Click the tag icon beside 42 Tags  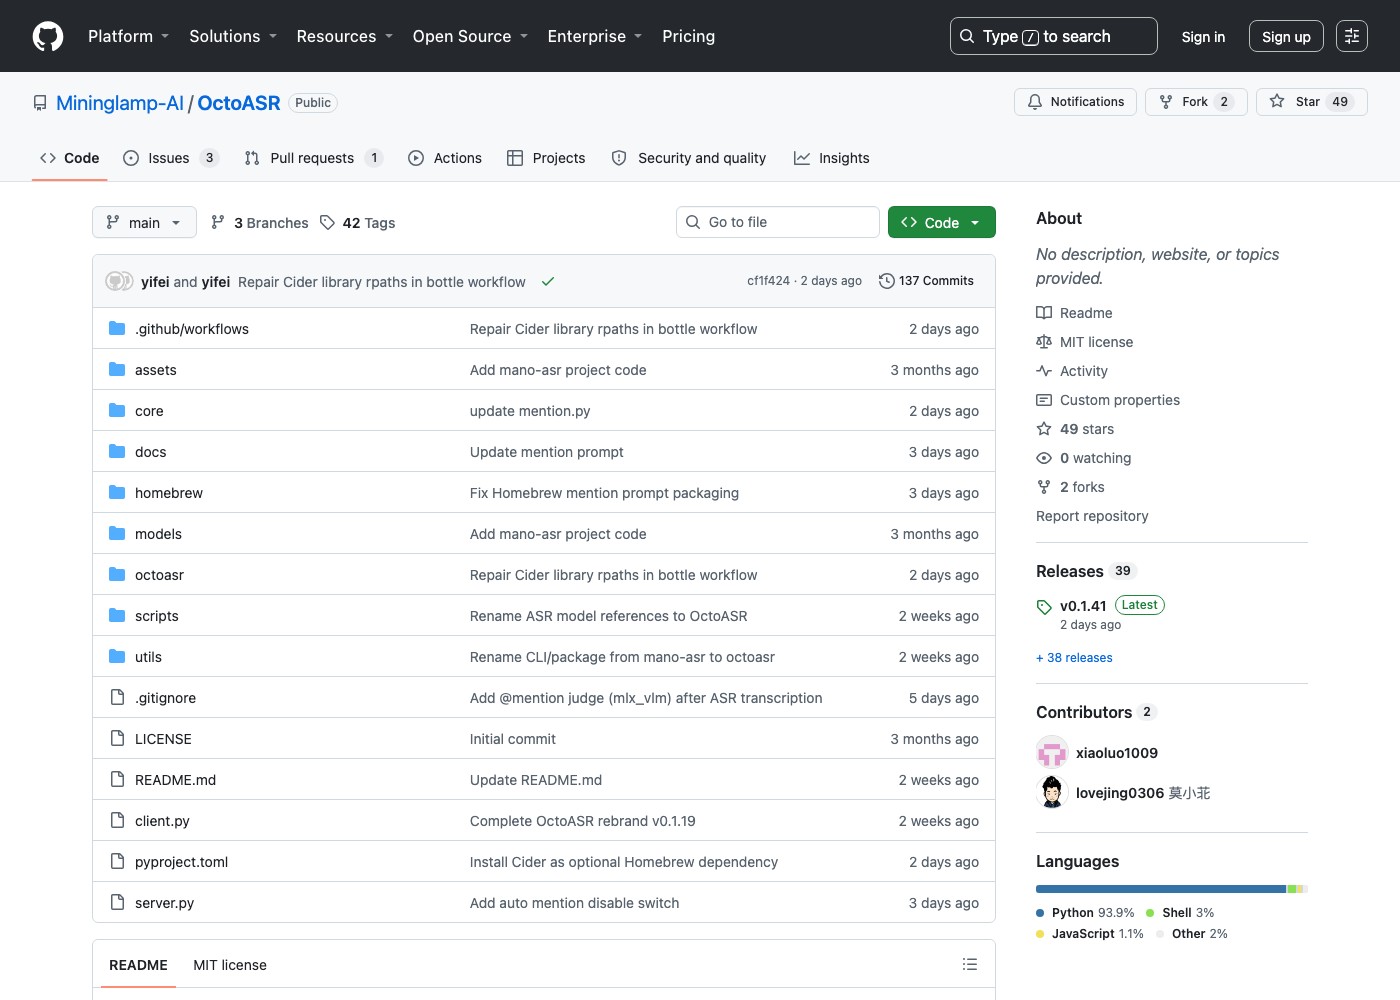(x=327, y=222)
